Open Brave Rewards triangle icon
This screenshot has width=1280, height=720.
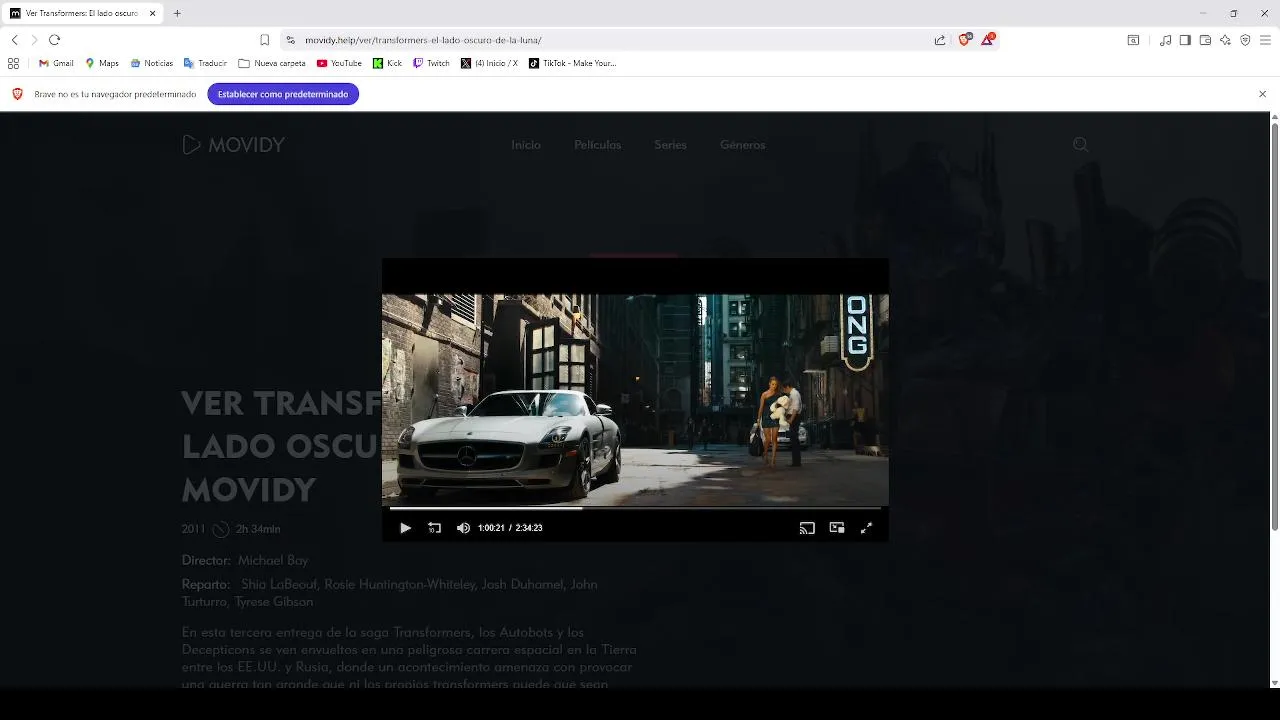[988, 40]
